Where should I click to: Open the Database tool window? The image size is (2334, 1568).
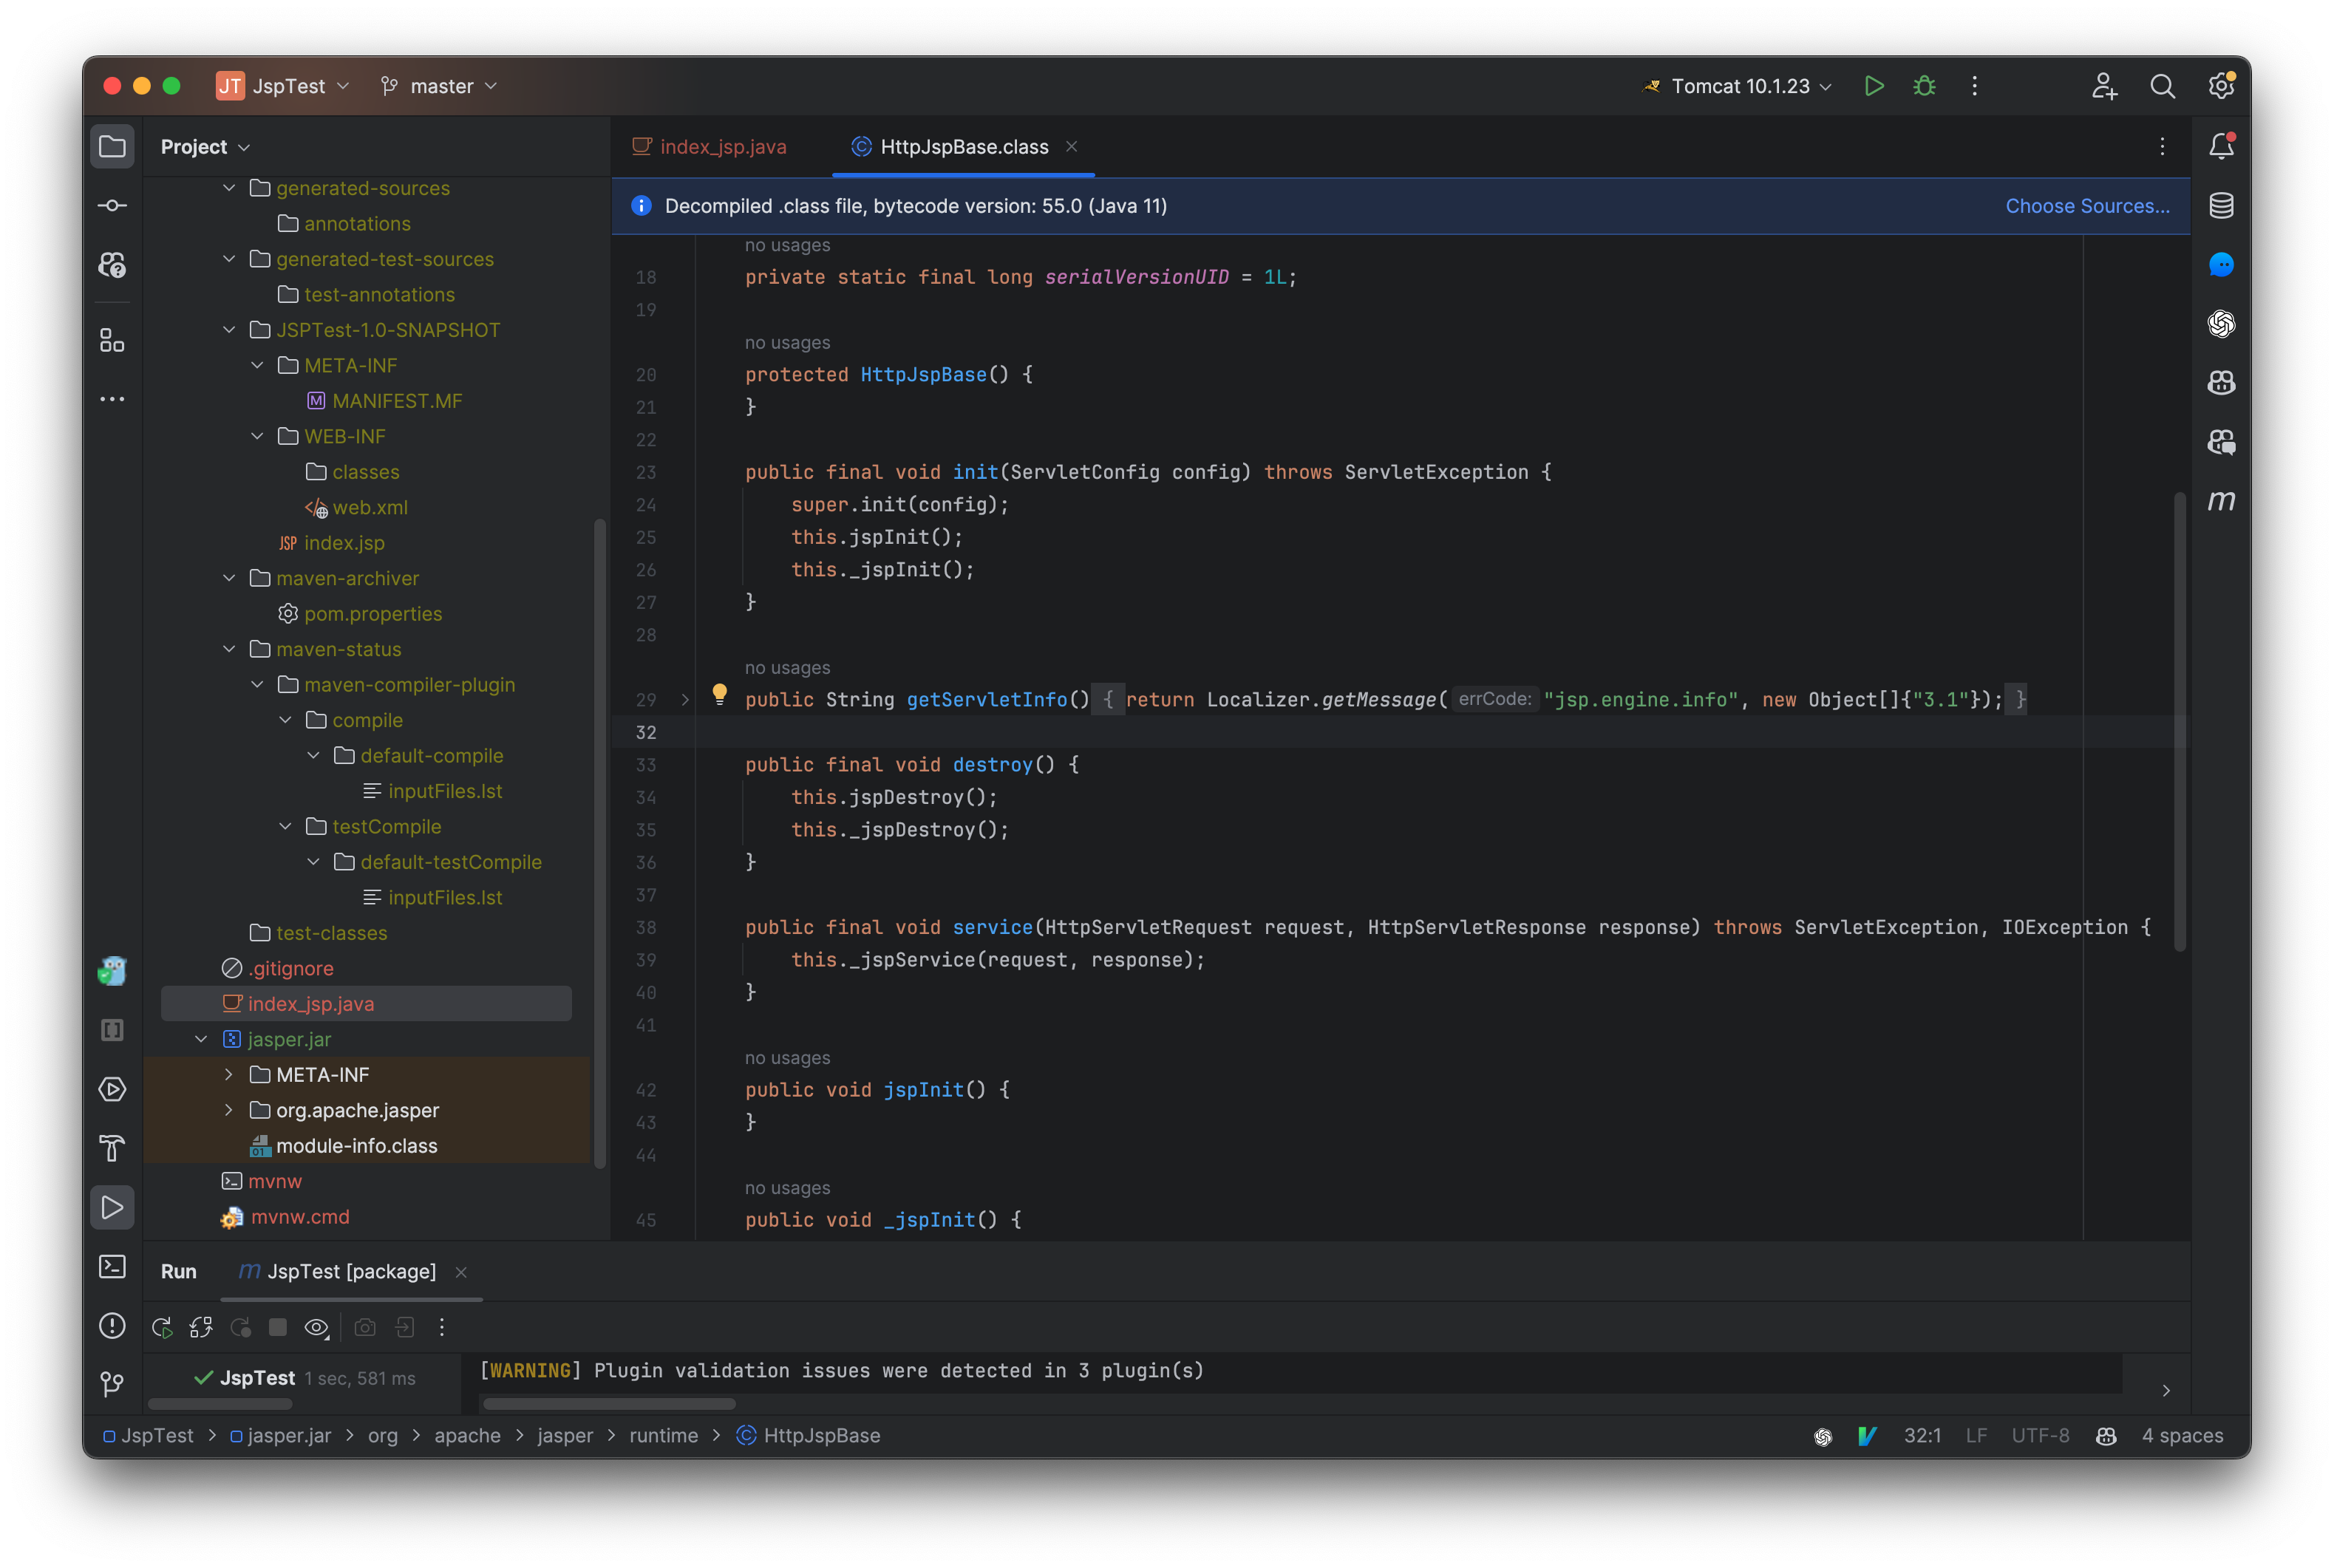[x=2221, y=206]
